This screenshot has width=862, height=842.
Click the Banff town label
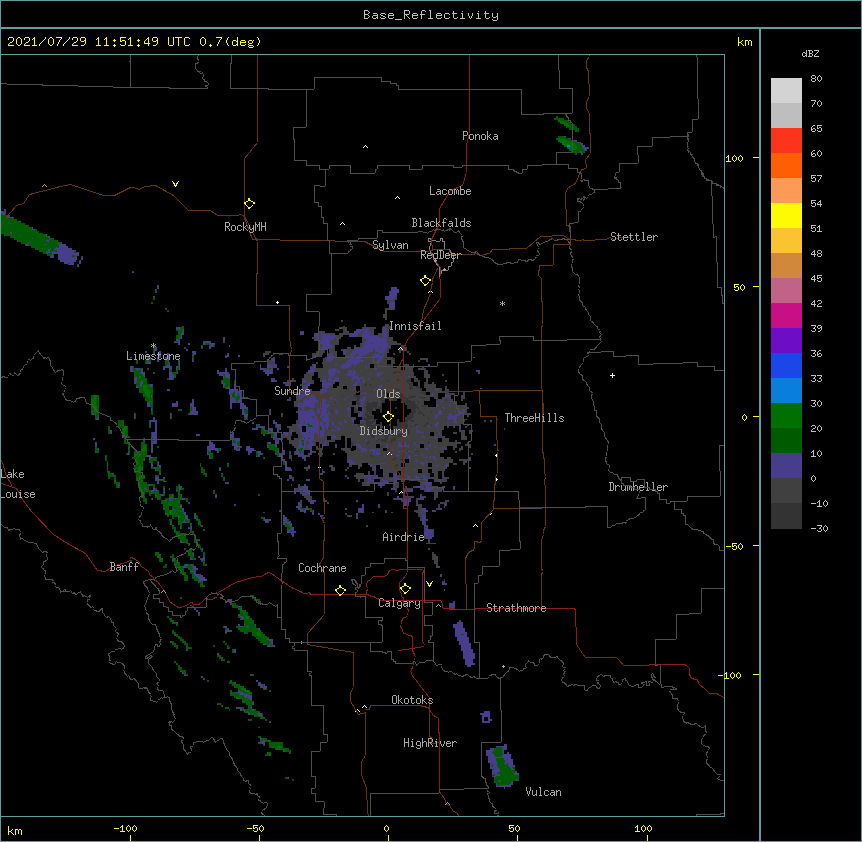pyautogui.click(x=124, y=567)
